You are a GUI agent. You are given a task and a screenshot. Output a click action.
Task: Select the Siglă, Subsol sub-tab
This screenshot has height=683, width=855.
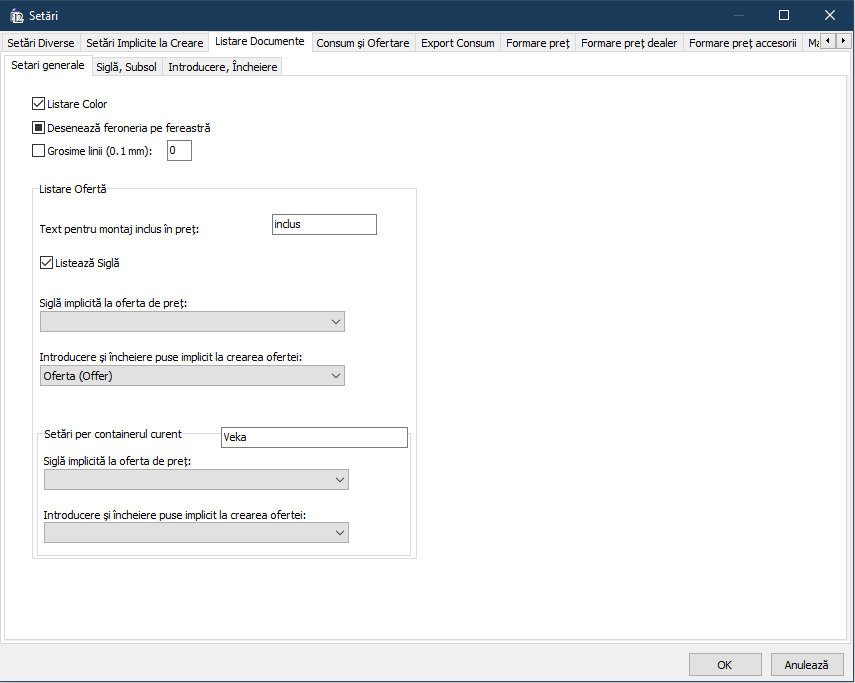coord(126,67)
